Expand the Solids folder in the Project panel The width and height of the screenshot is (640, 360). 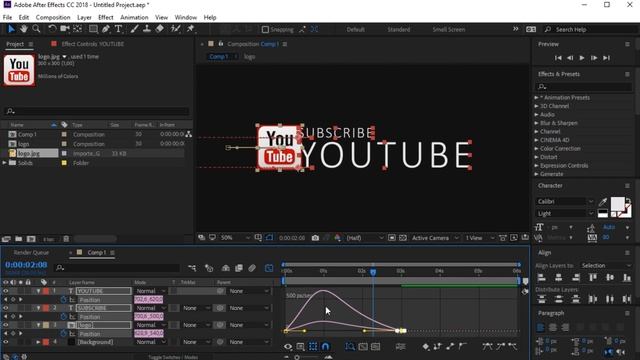click(x=4, y=163)
